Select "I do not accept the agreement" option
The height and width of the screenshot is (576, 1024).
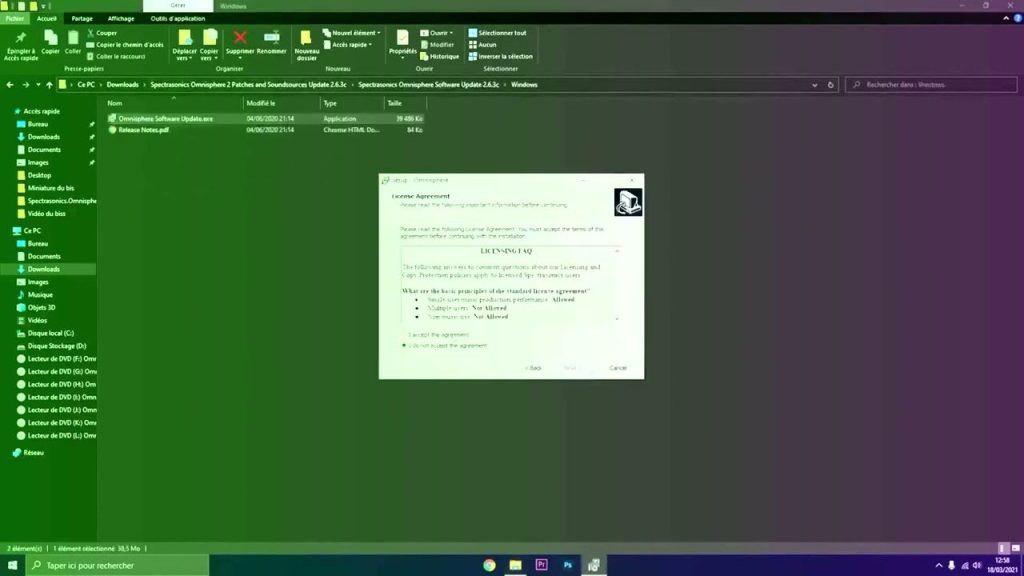coord(405,345)
